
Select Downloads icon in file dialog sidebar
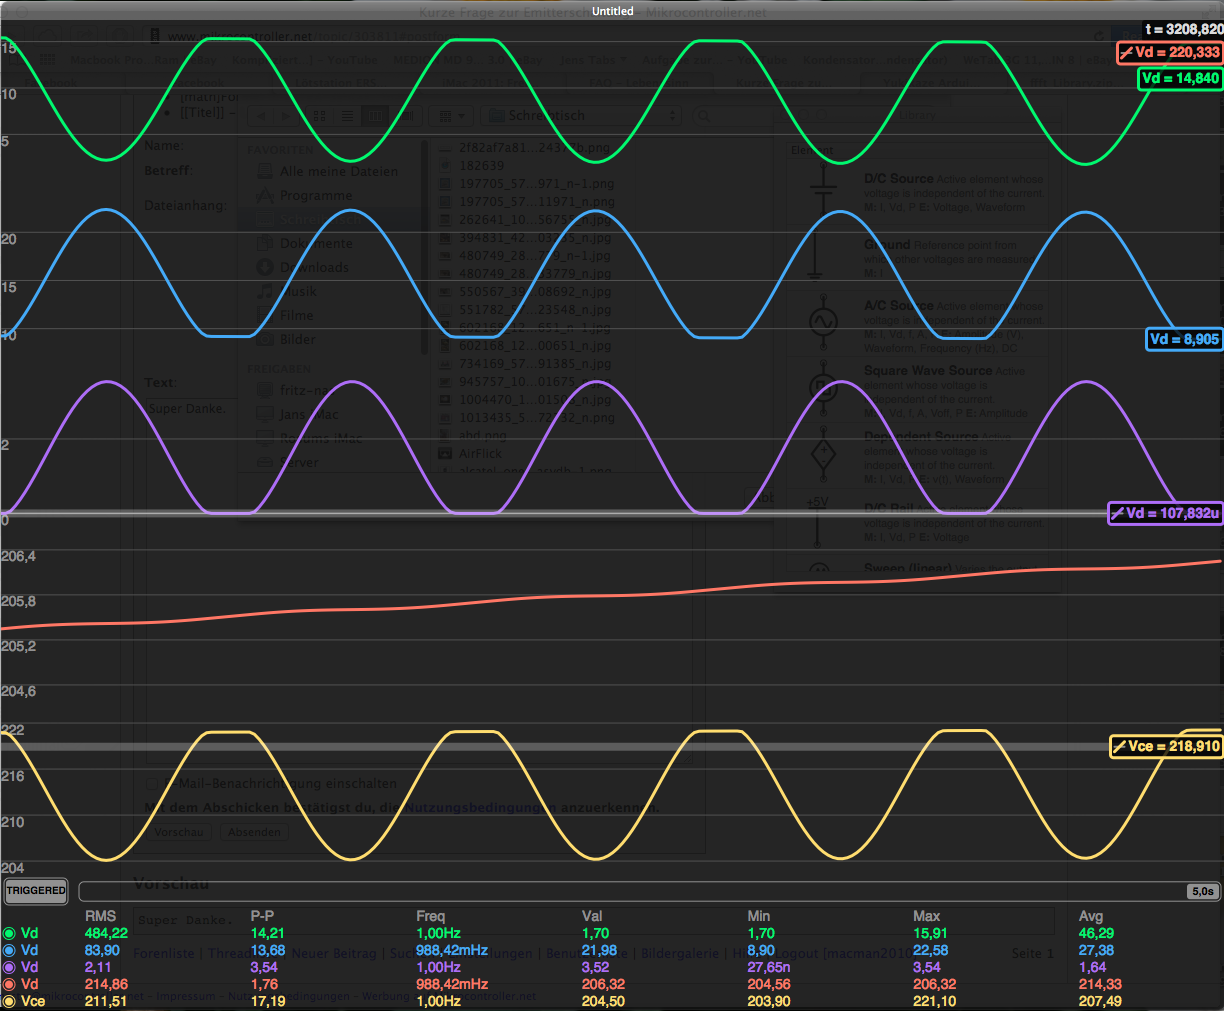click(265, 267)
